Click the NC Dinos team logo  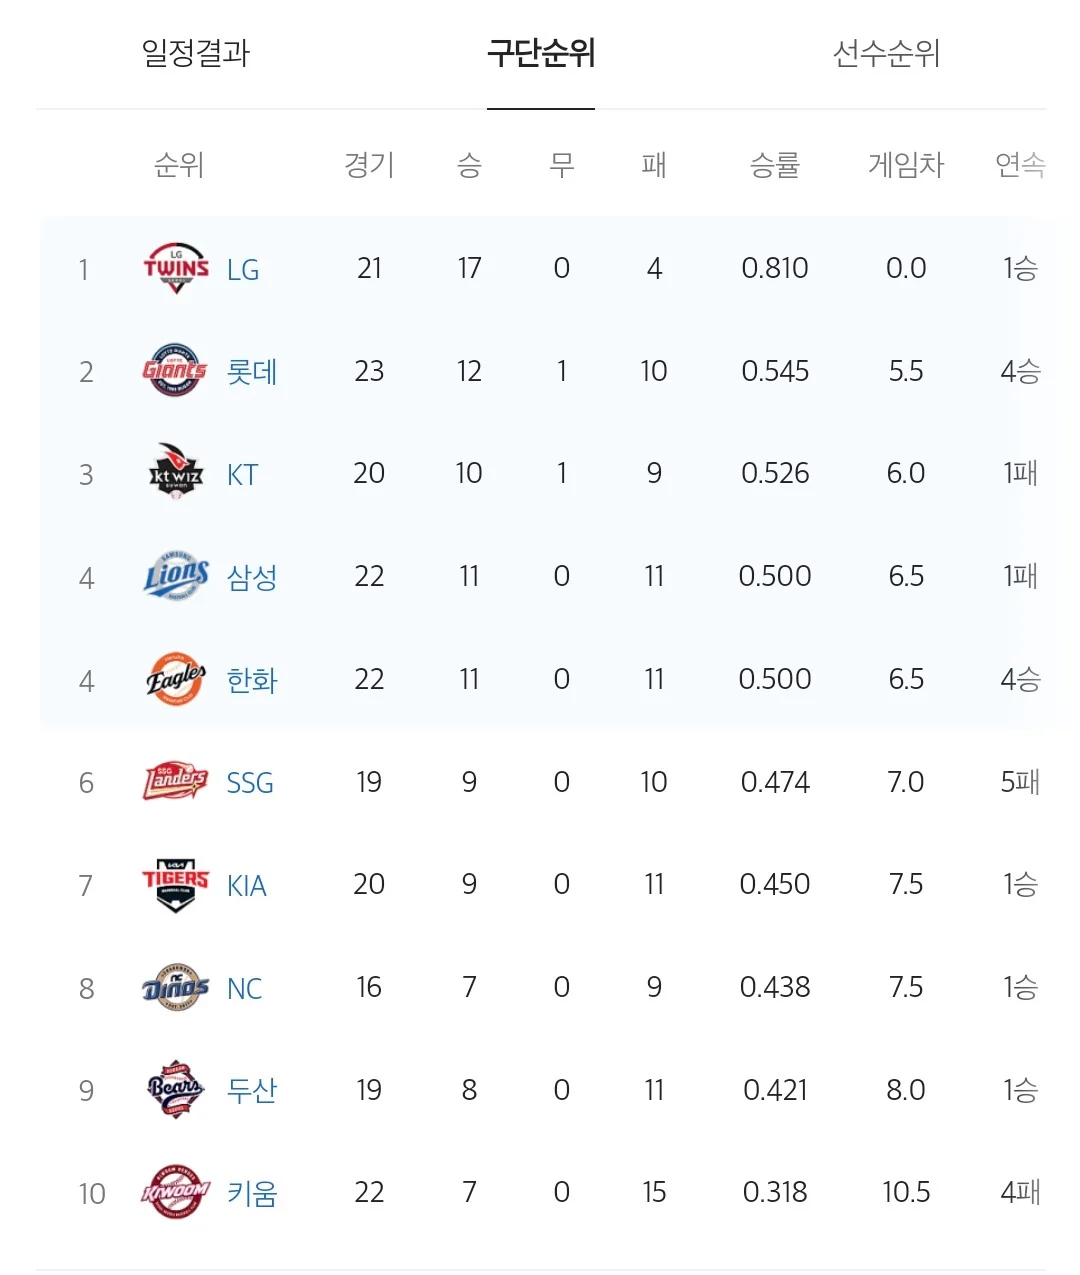pyautogui.click(x=175, y=988)
